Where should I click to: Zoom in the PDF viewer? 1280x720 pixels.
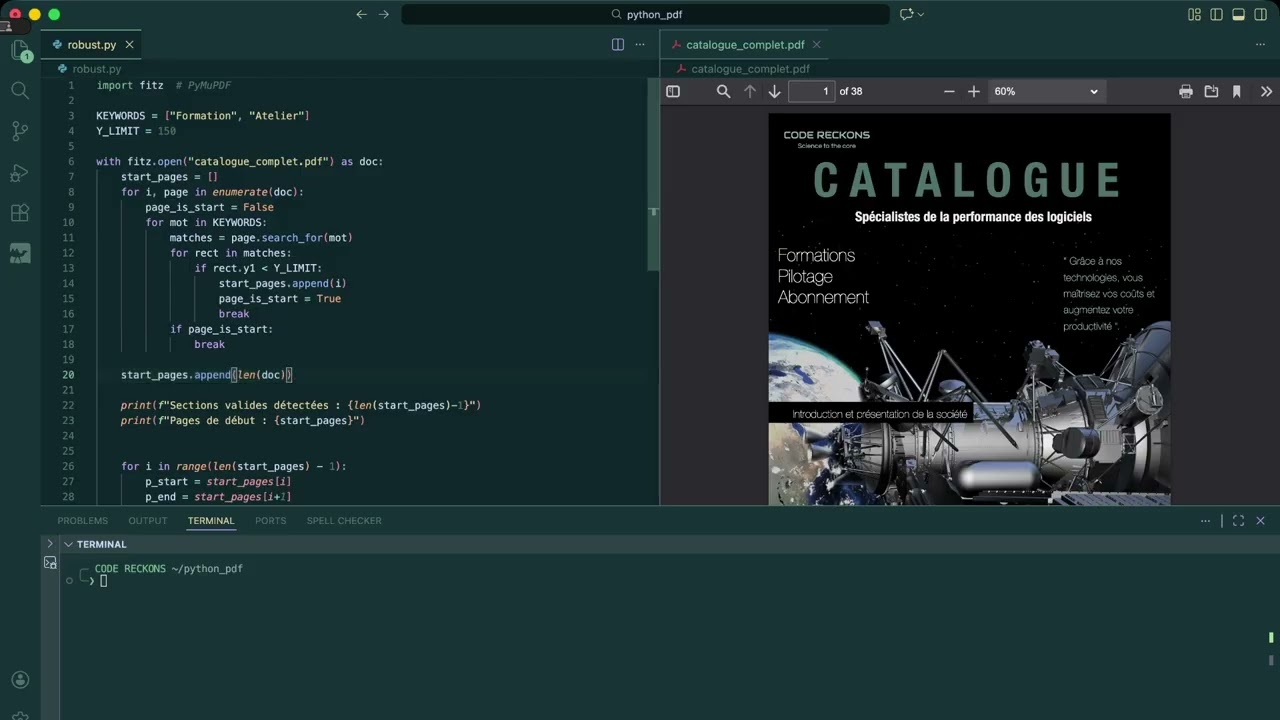point(974,91)
